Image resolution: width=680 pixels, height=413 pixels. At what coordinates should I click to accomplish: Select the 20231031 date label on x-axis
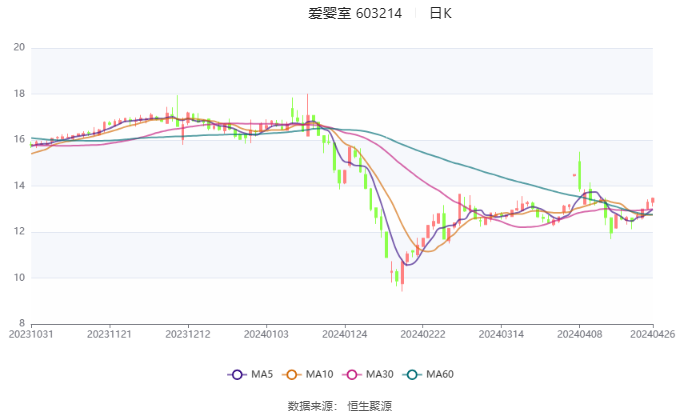(32, 334)
